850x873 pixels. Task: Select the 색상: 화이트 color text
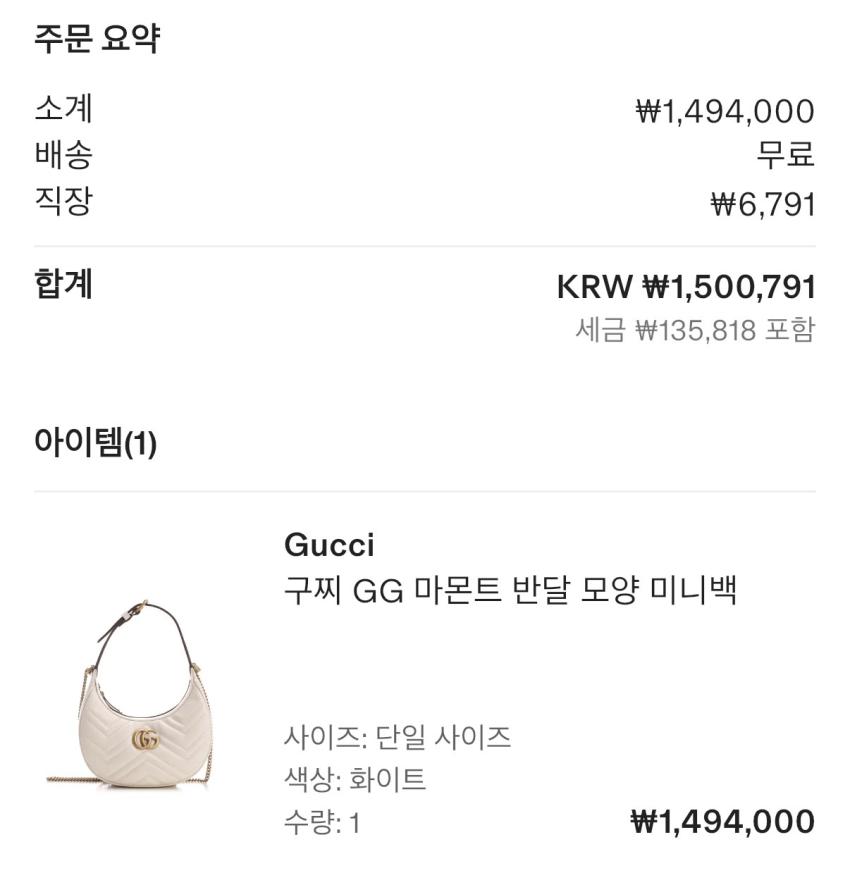tap(355, 779)
